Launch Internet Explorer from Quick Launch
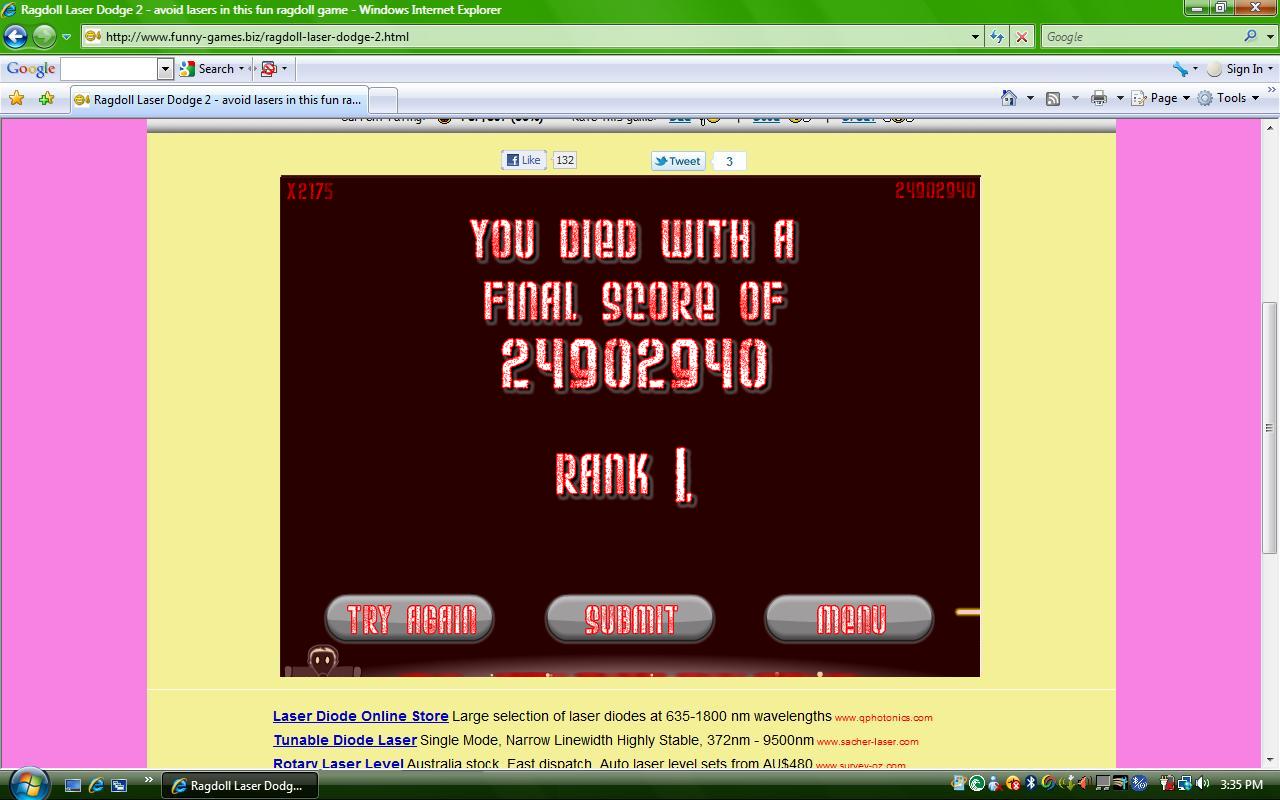This screenshot has width=1280, height=800. (x=96, y=785)
